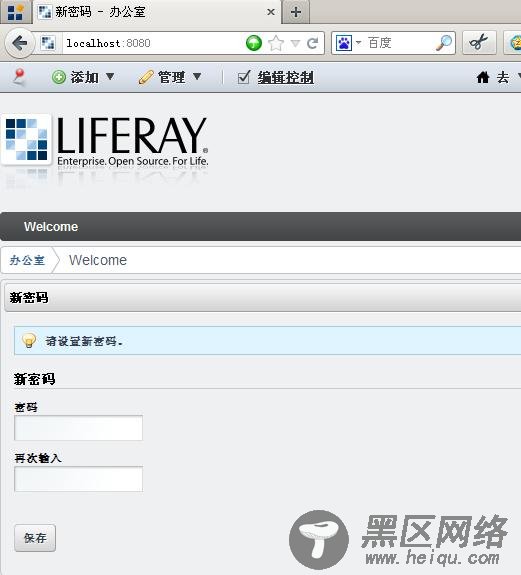Bookmark page with the star icon
The width and height of the screenshot is (521, 575).
click(x=276, y=43)
